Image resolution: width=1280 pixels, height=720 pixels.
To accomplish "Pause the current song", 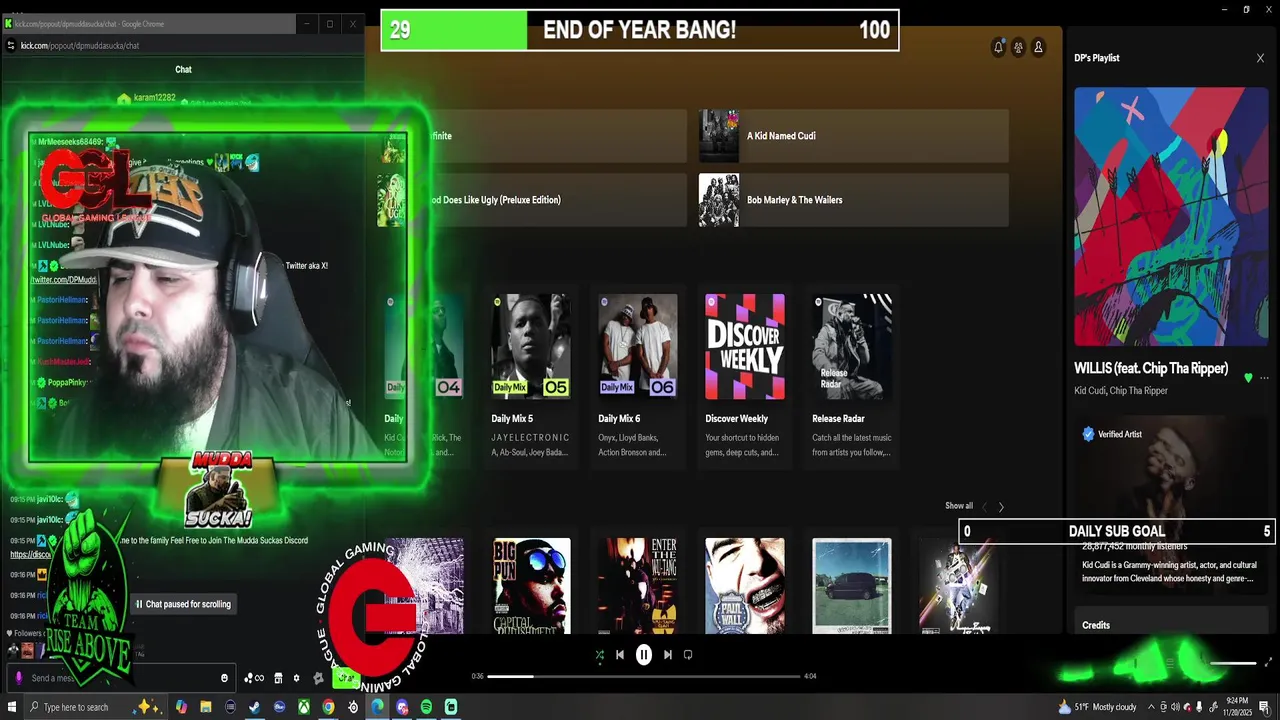I will coord(644,655).
